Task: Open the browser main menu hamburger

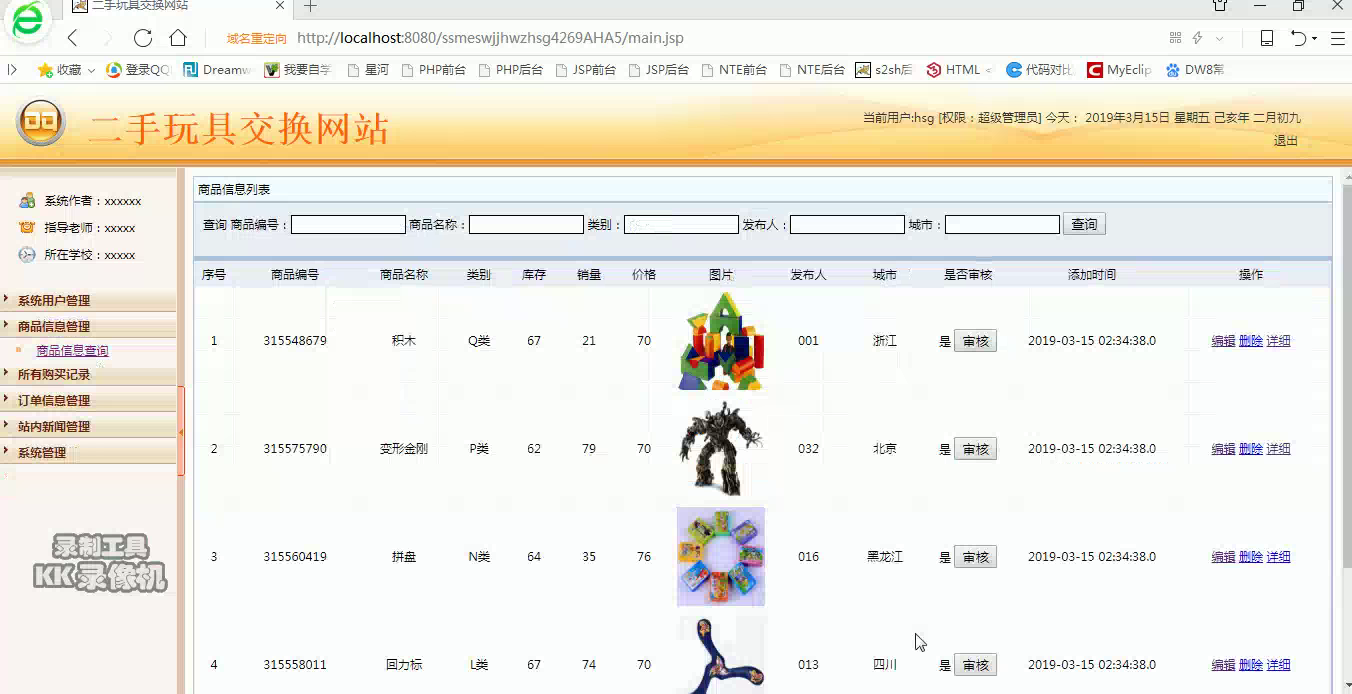Action: pos(1337,38)
